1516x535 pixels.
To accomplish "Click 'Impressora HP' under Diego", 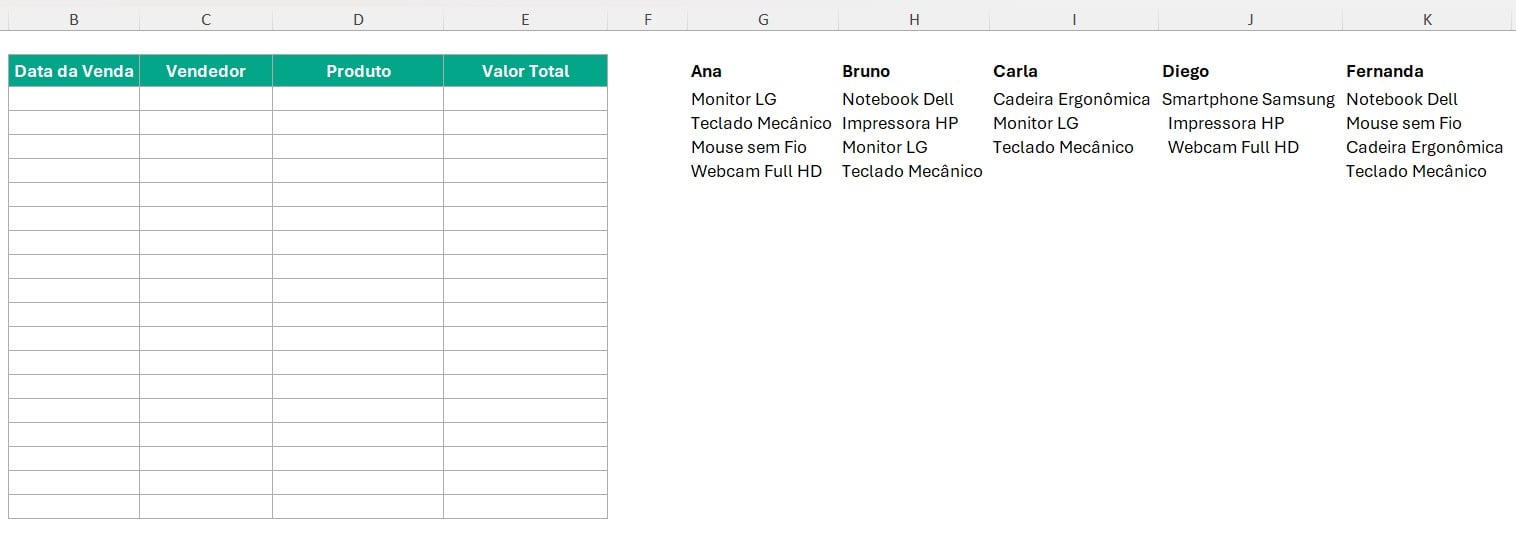I will [1226, 123].
